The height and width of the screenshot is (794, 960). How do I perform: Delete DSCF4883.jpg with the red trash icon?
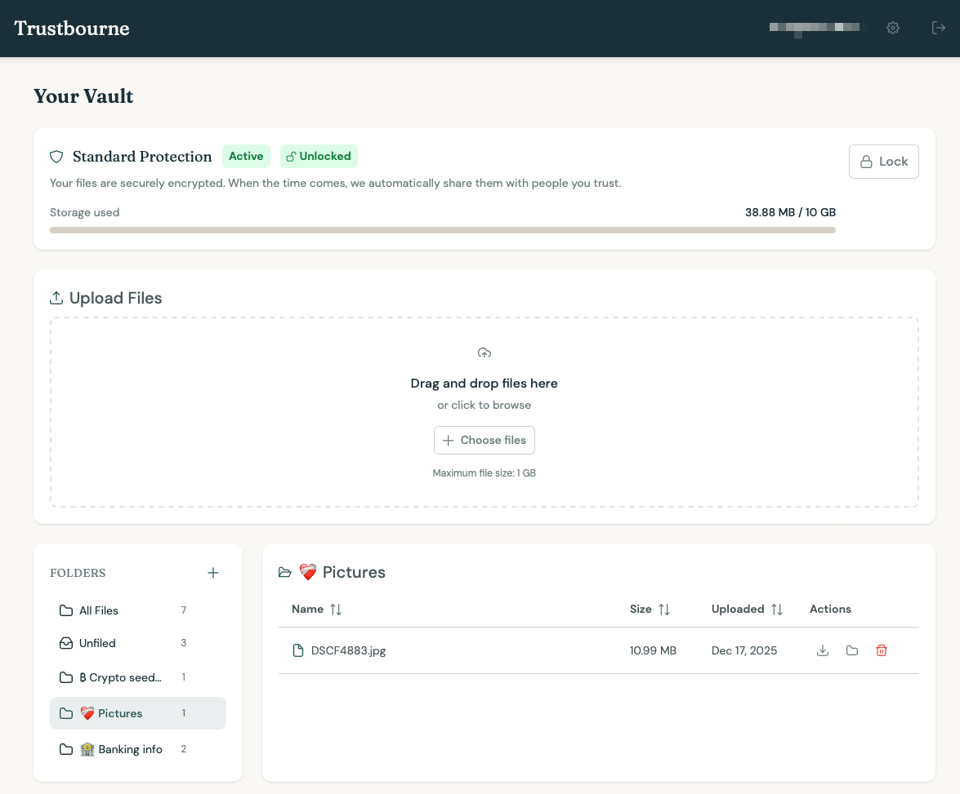[881, 650]
